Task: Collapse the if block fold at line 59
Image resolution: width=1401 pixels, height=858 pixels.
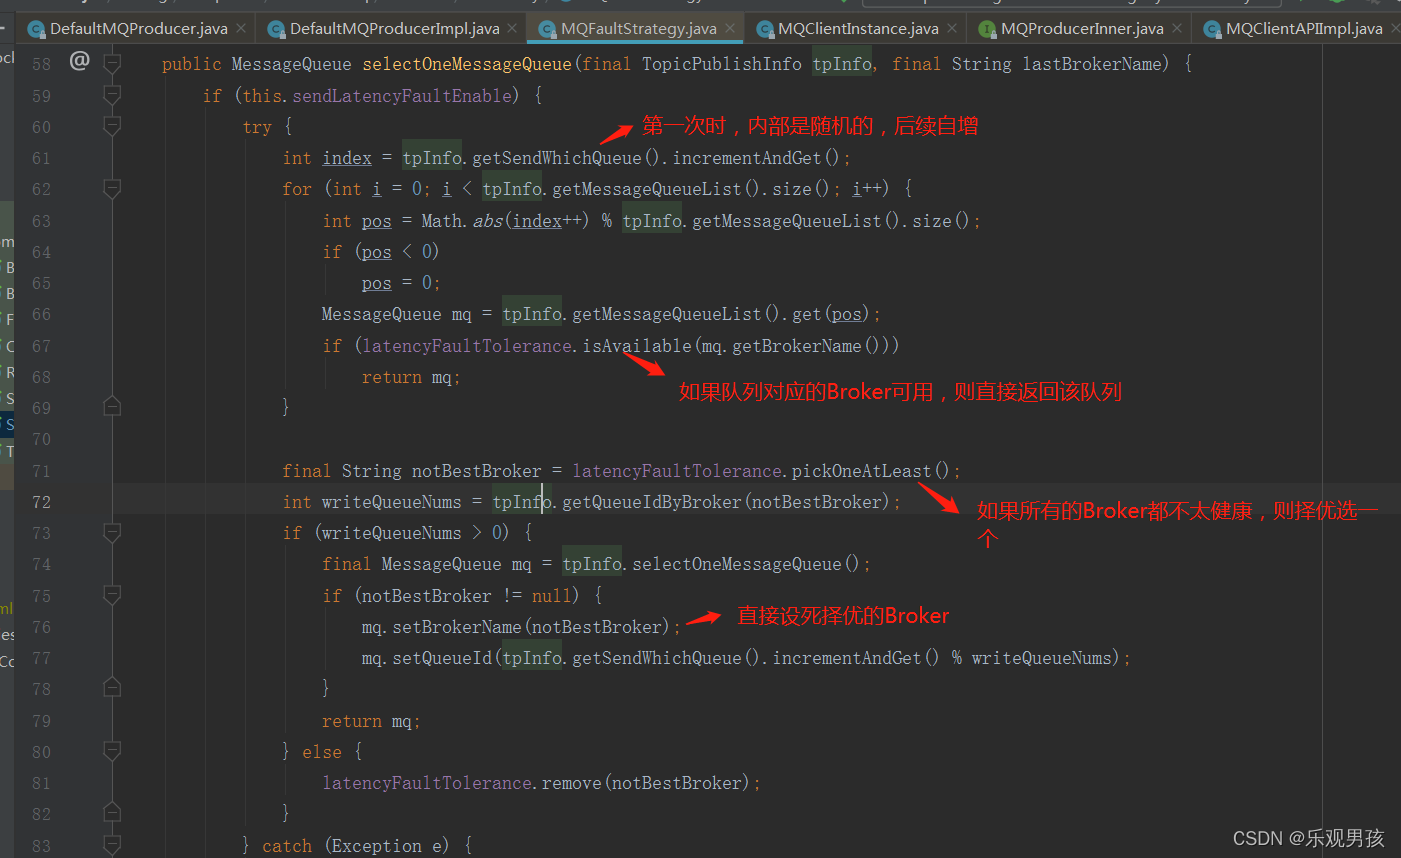Action: pyautogui.click(x=112, y=95)
